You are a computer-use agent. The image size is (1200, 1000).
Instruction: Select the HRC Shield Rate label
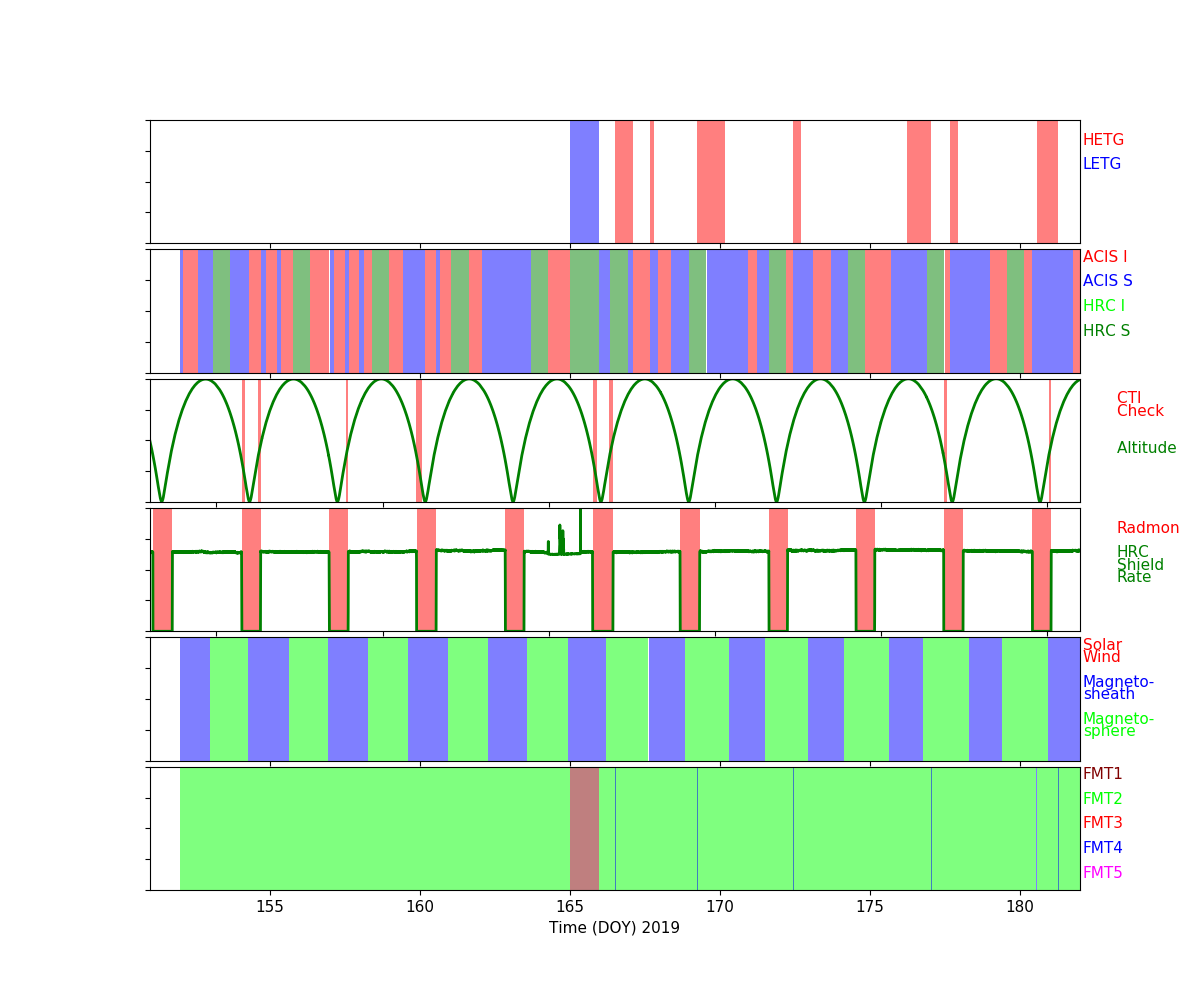1134,565
